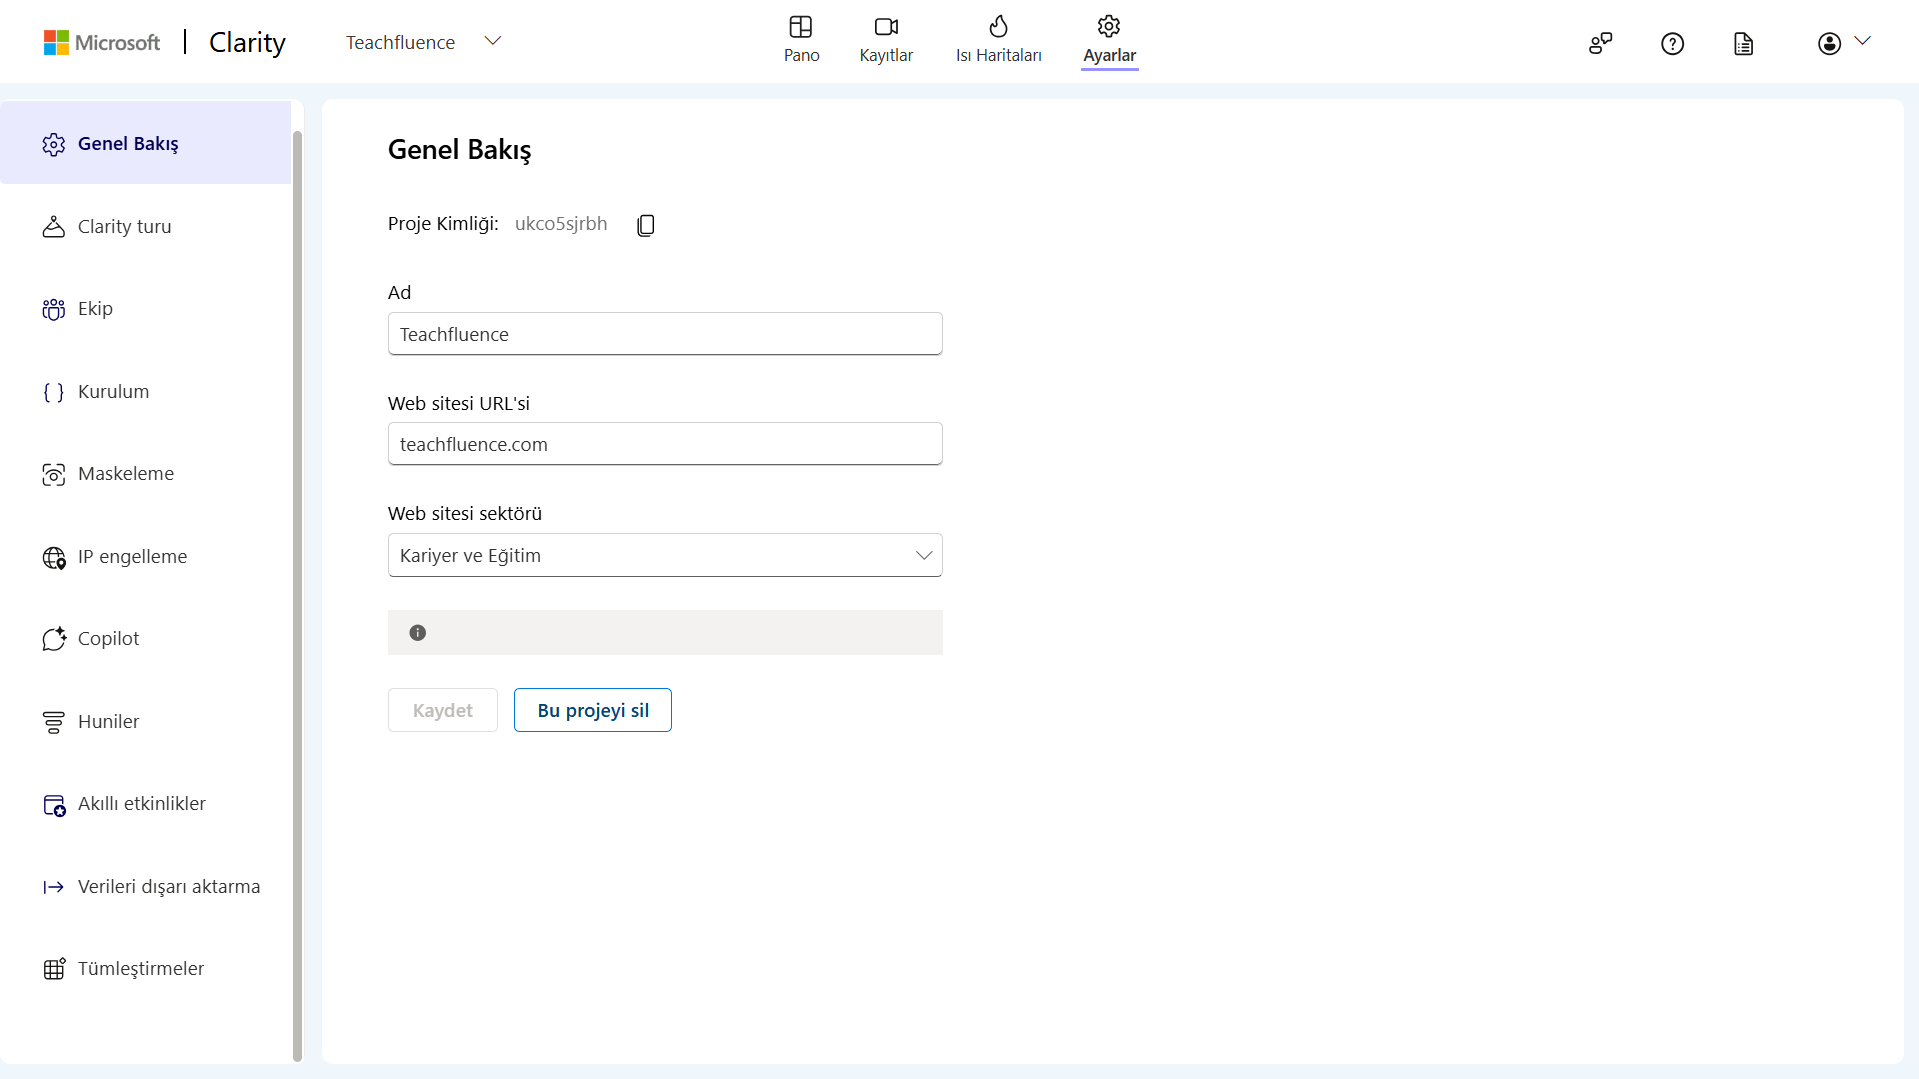Open the help question mark icon
The width and height of the screenshot is (1919, 1079).
coord(1672,44)
